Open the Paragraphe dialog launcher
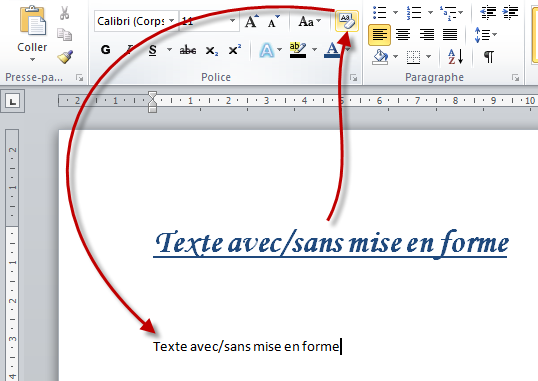Image resolution: width=538 pixels, height=381 pixels. pyautogui.click(x=515, y=78)
